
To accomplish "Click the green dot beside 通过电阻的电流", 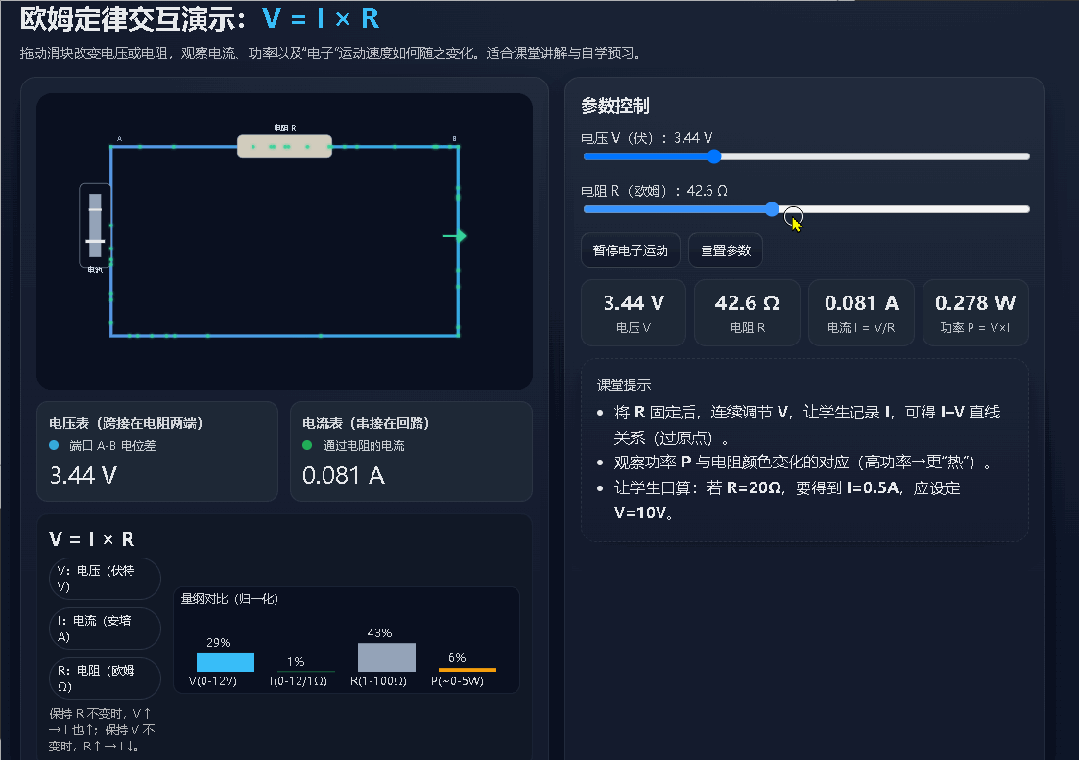I will tap(308, 446).
